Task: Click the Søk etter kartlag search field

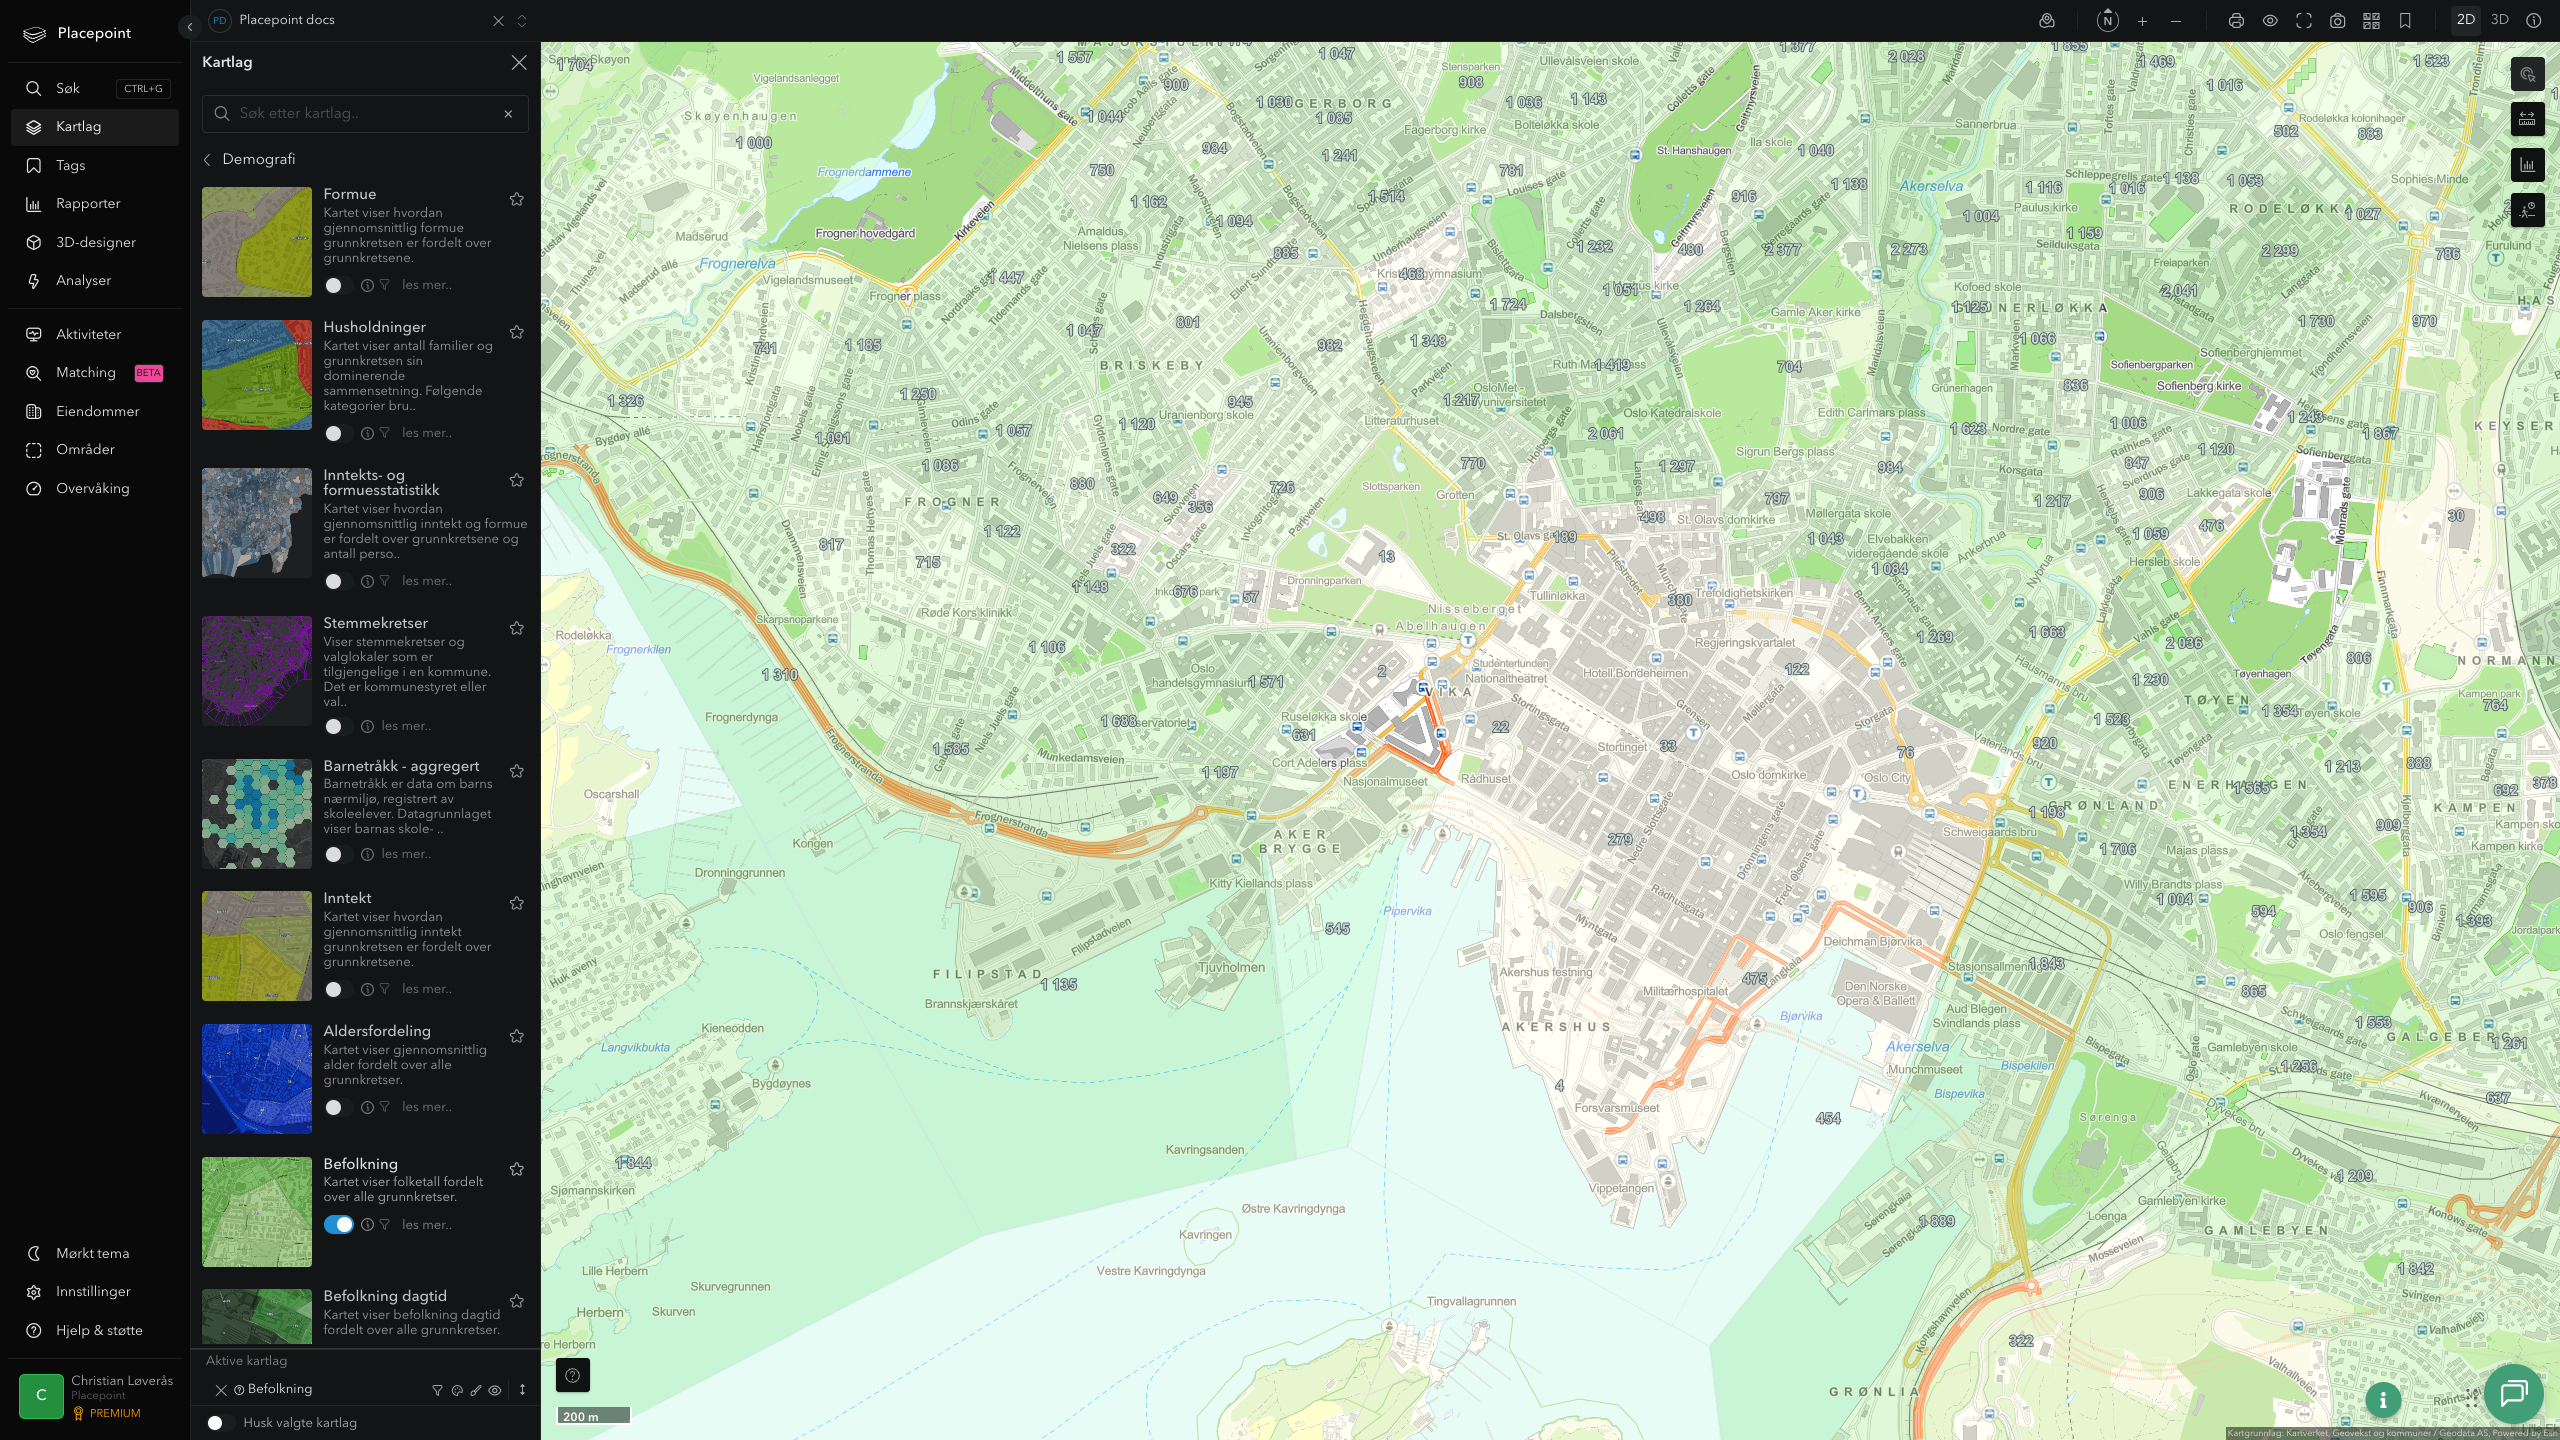Action: [366, 114]
